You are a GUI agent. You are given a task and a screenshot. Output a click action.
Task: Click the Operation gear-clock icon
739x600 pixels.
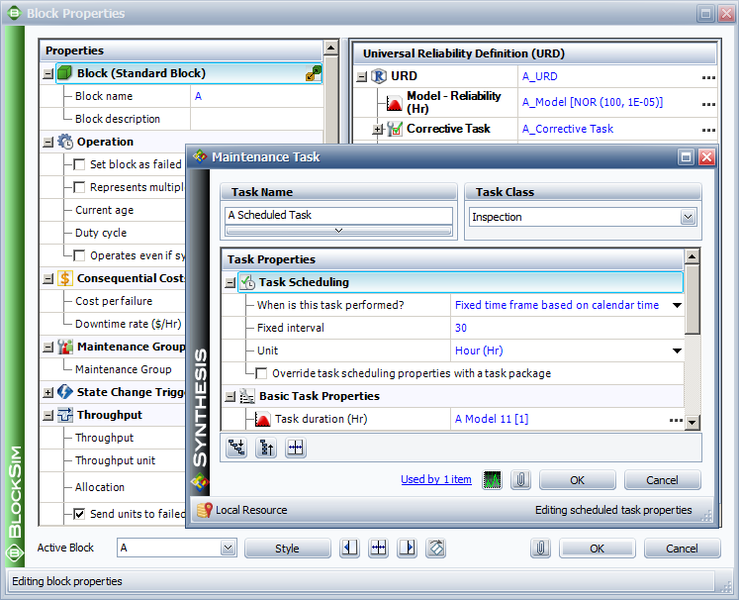[65, 141]
